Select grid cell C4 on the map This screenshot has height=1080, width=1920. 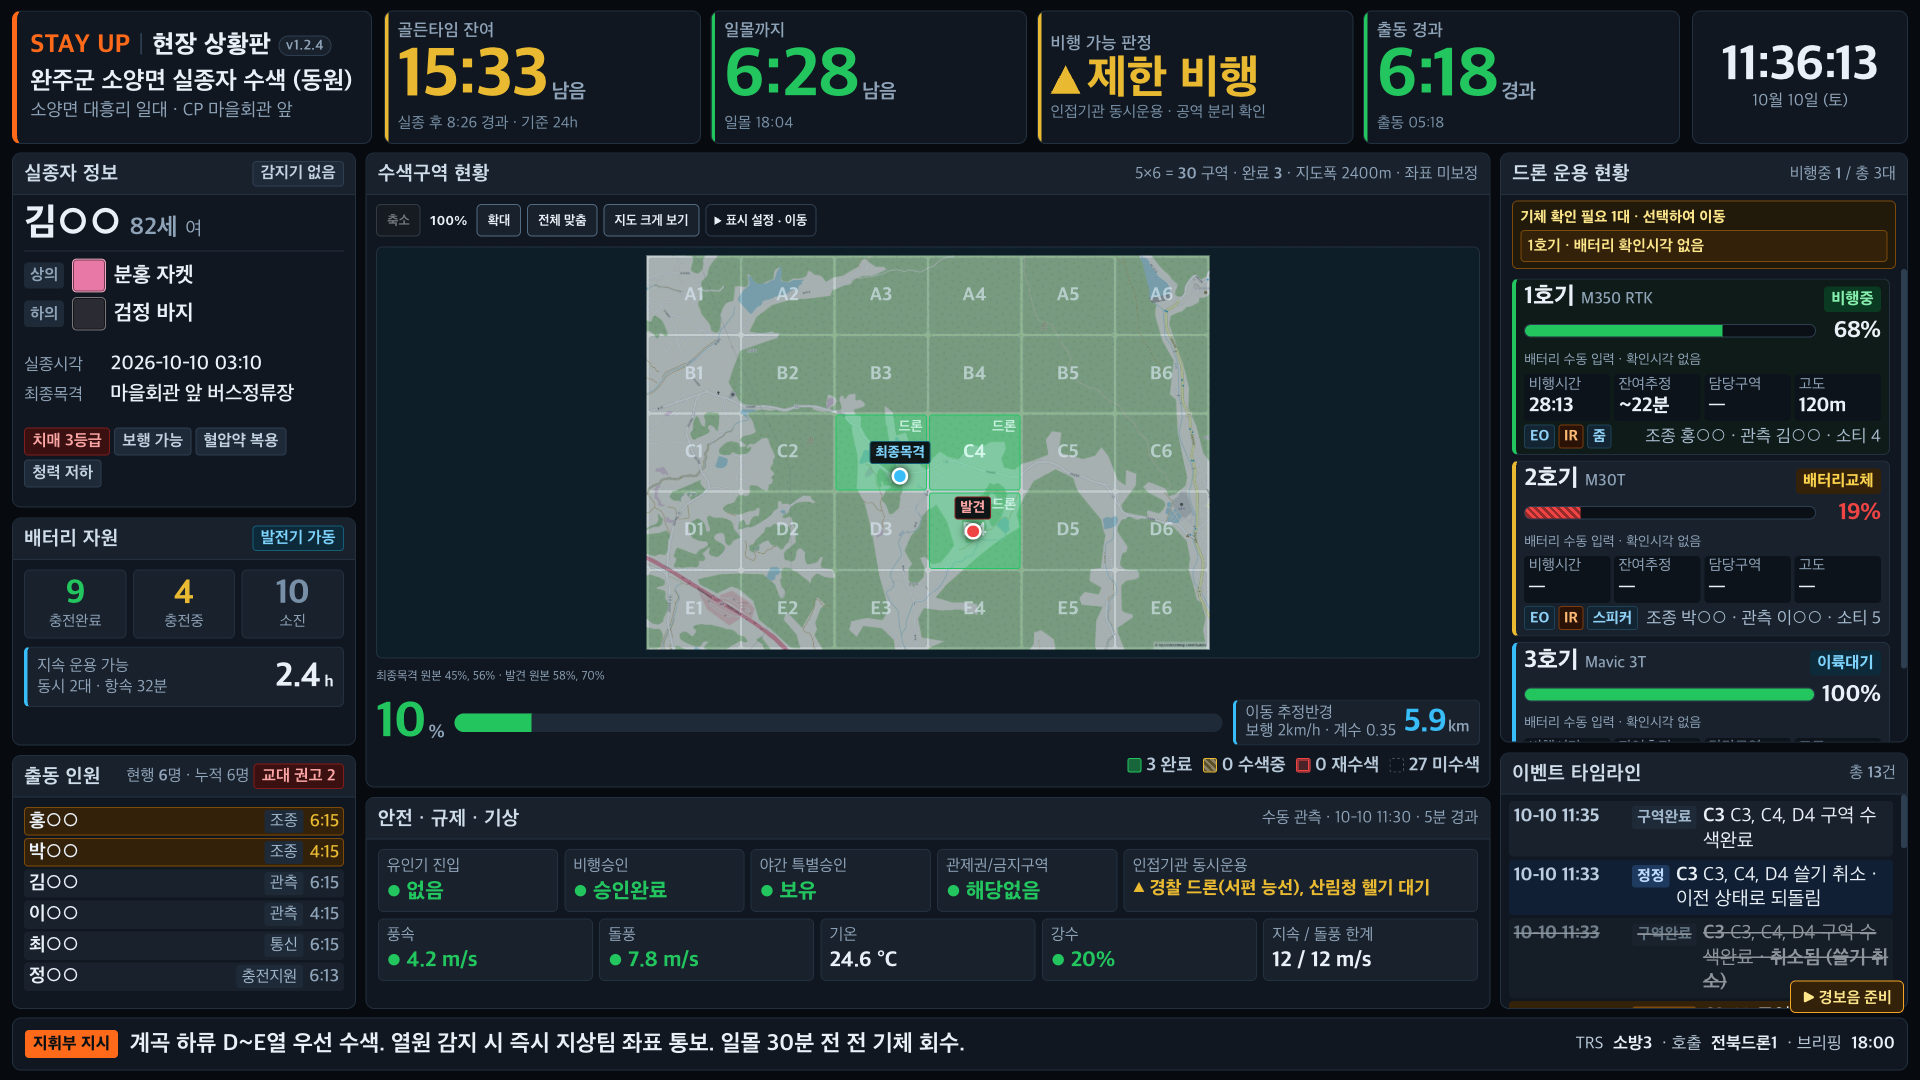point(975,452)
